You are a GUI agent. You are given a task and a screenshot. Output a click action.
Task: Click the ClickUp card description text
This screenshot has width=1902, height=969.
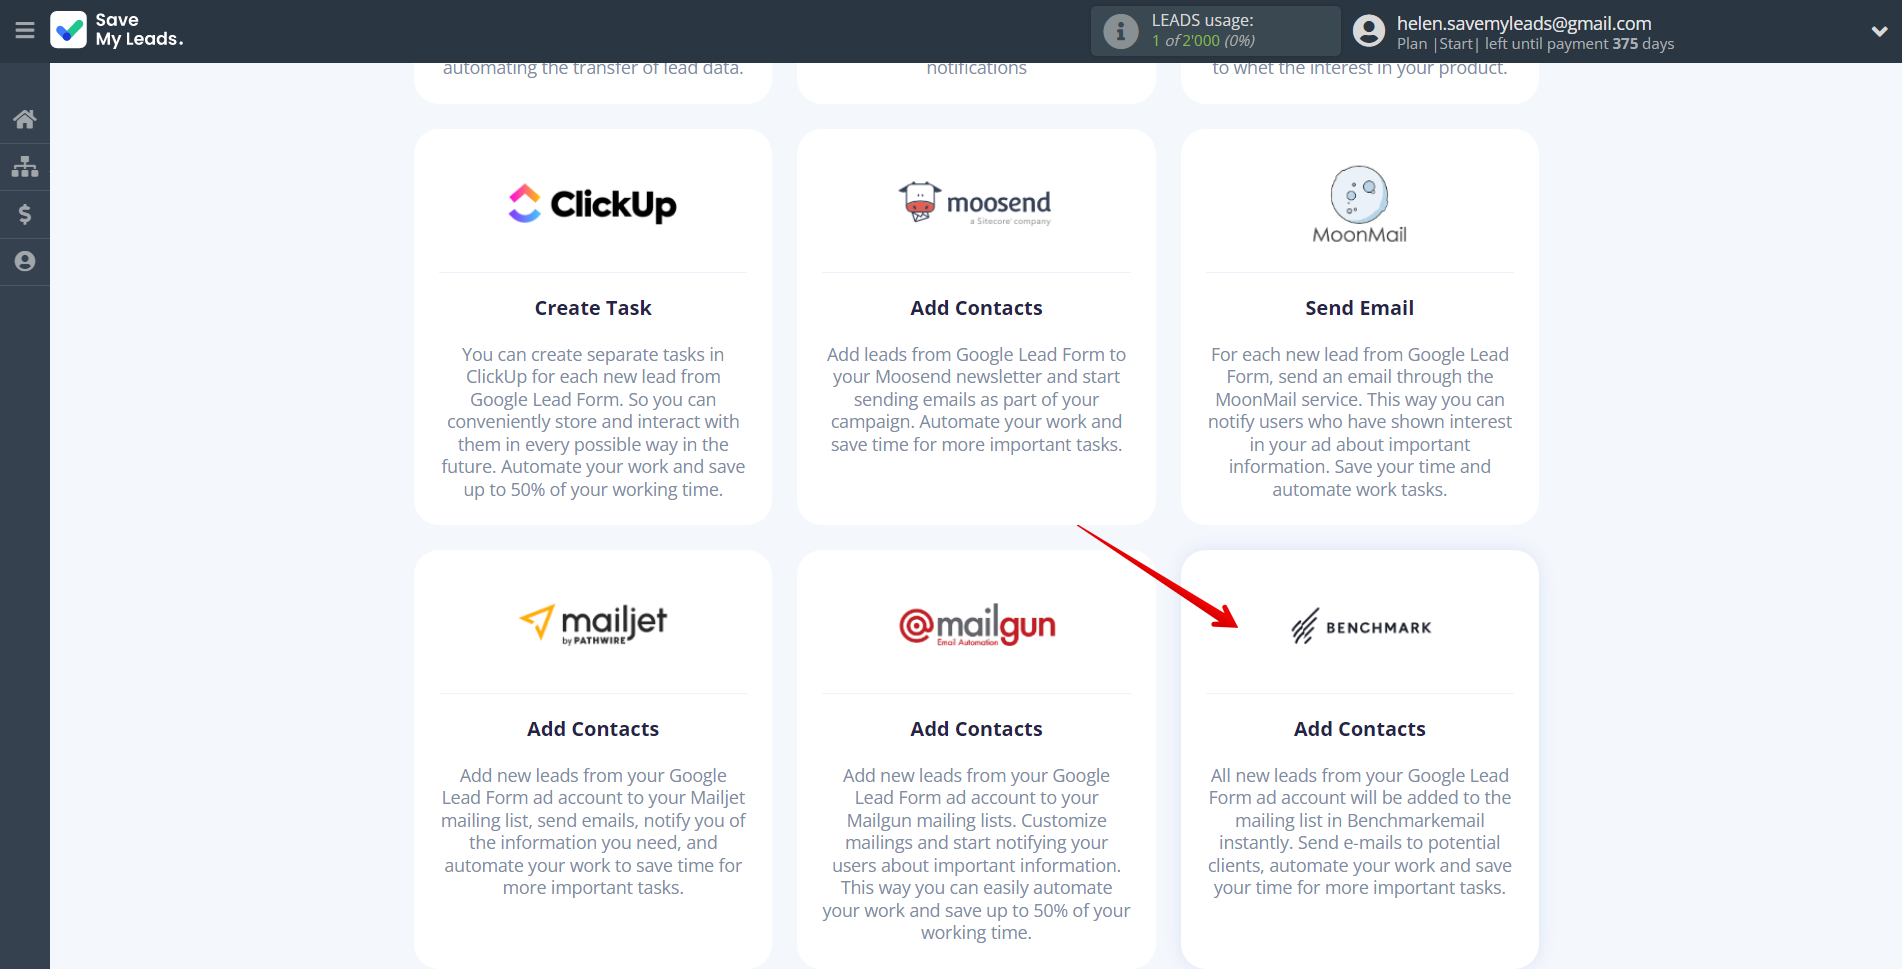pos(593,422)
